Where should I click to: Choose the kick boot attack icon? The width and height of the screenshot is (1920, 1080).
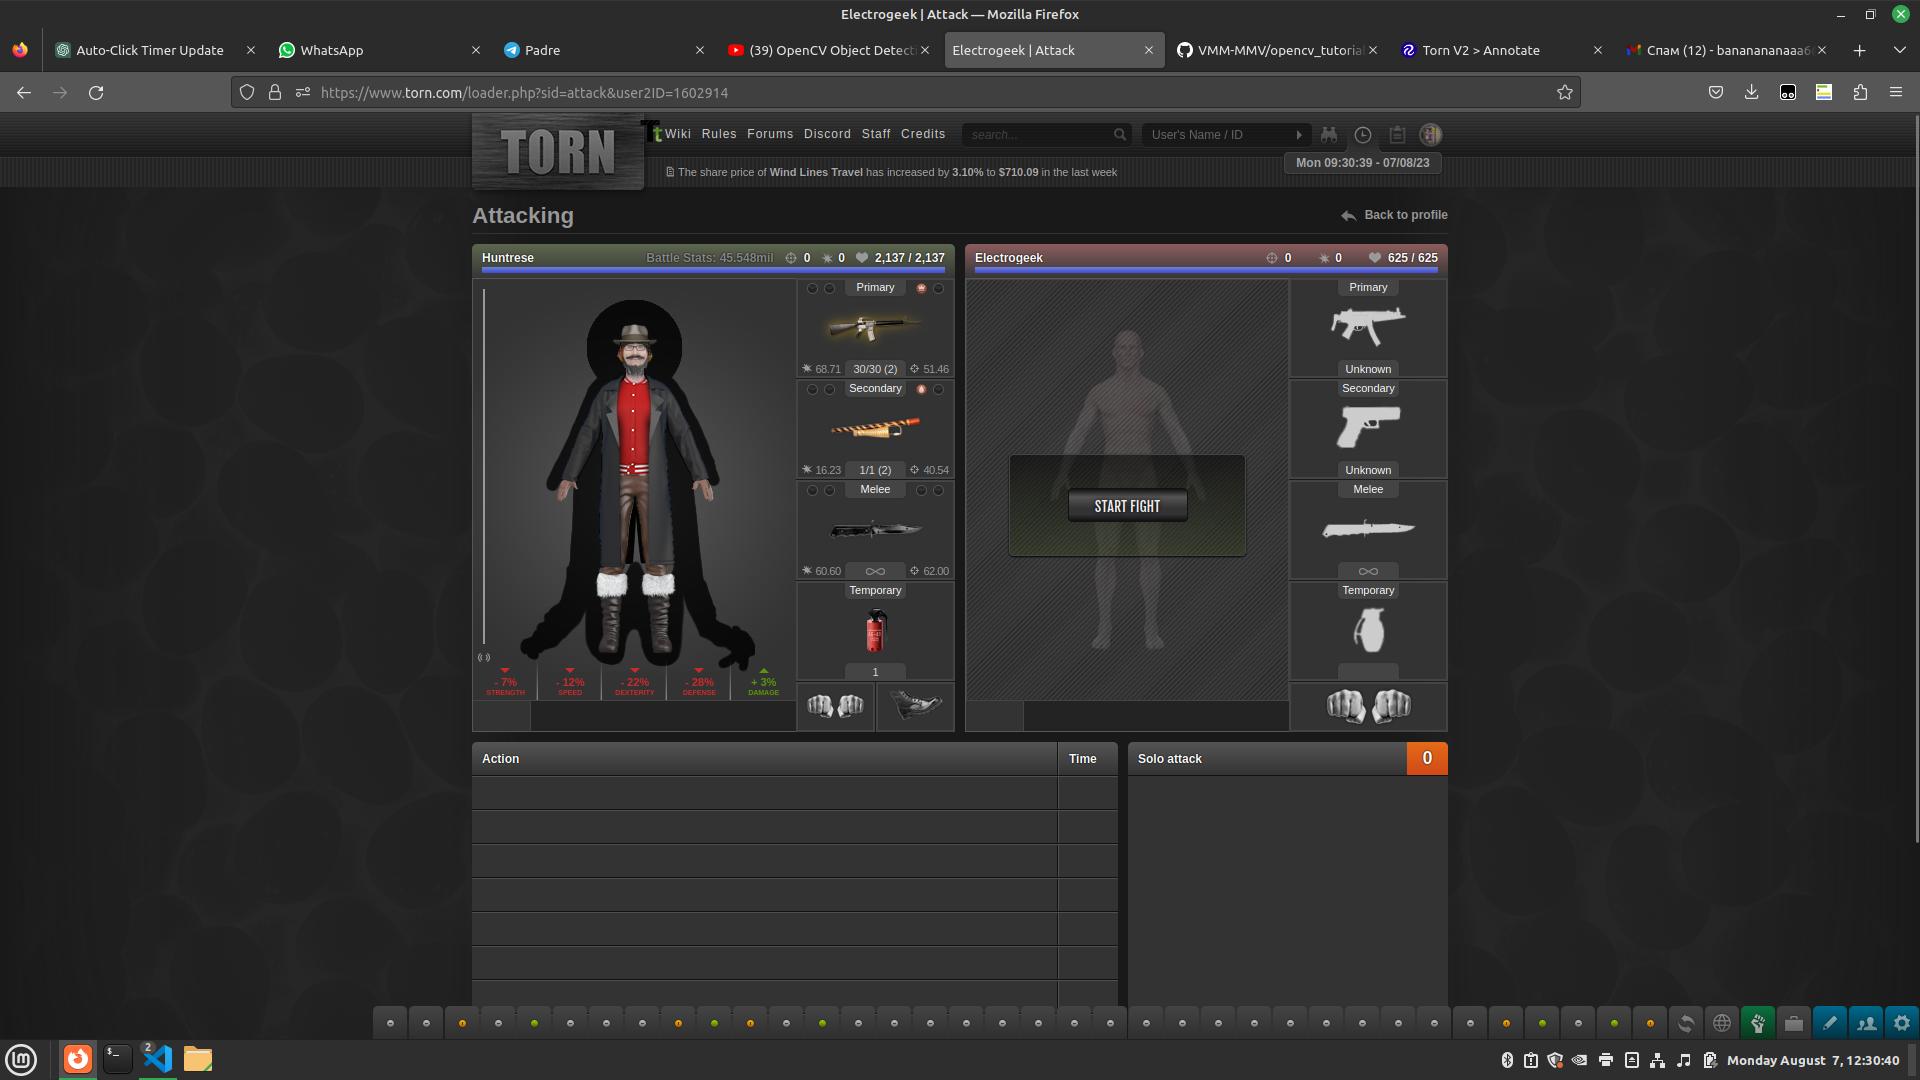click(x=915, y=706)
